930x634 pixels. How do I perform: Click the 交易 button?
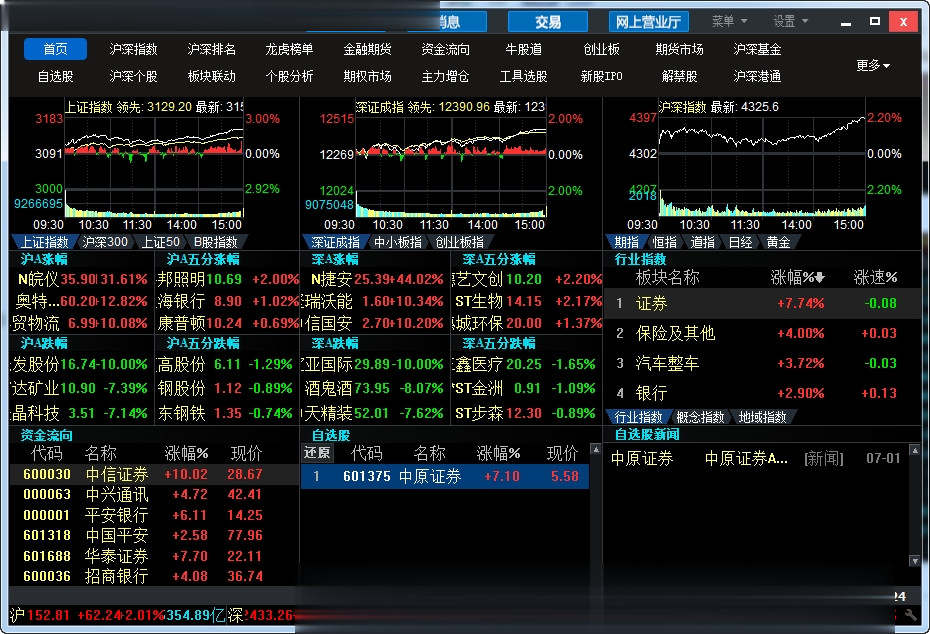click(548, 22)
